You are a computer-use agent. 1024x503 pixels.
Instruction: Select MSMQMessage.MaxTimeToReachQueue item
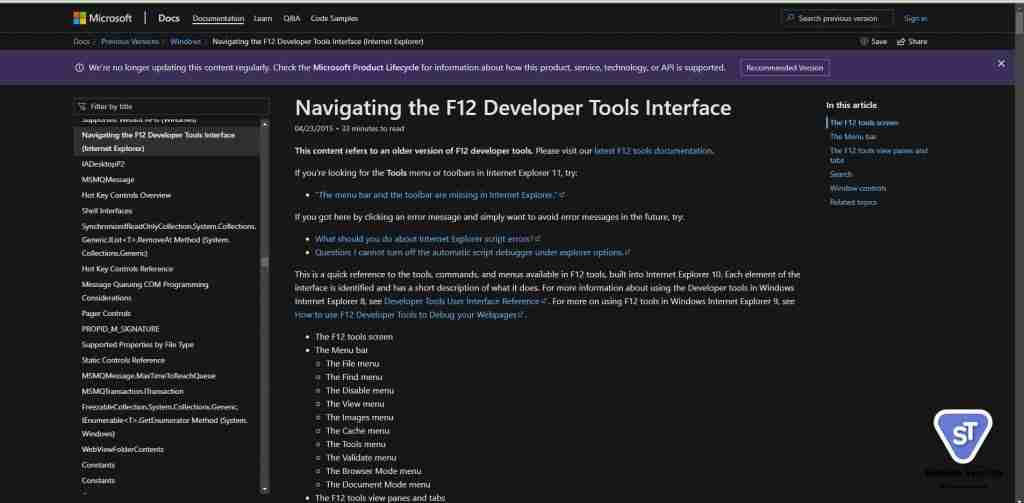(148, 376)
